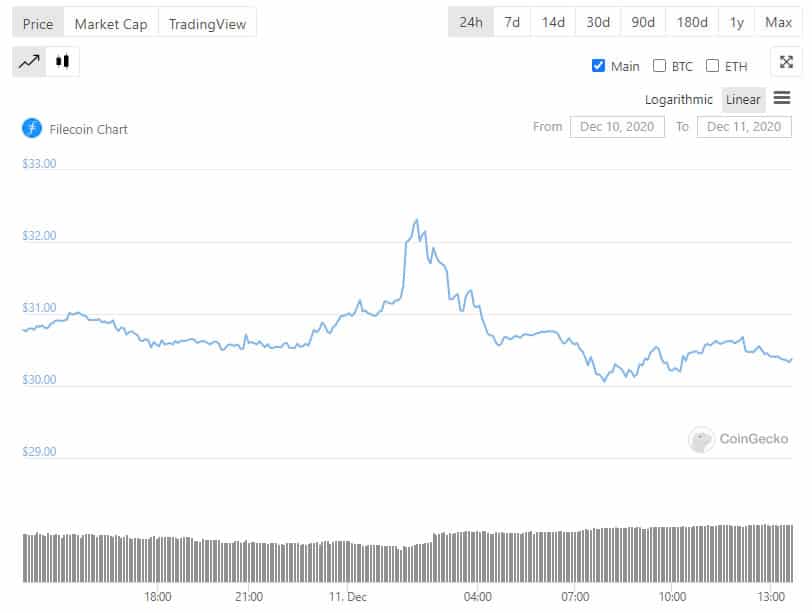Switch to the TradingView tab
This screenshot has height=613, width=812.
(206, 22)
